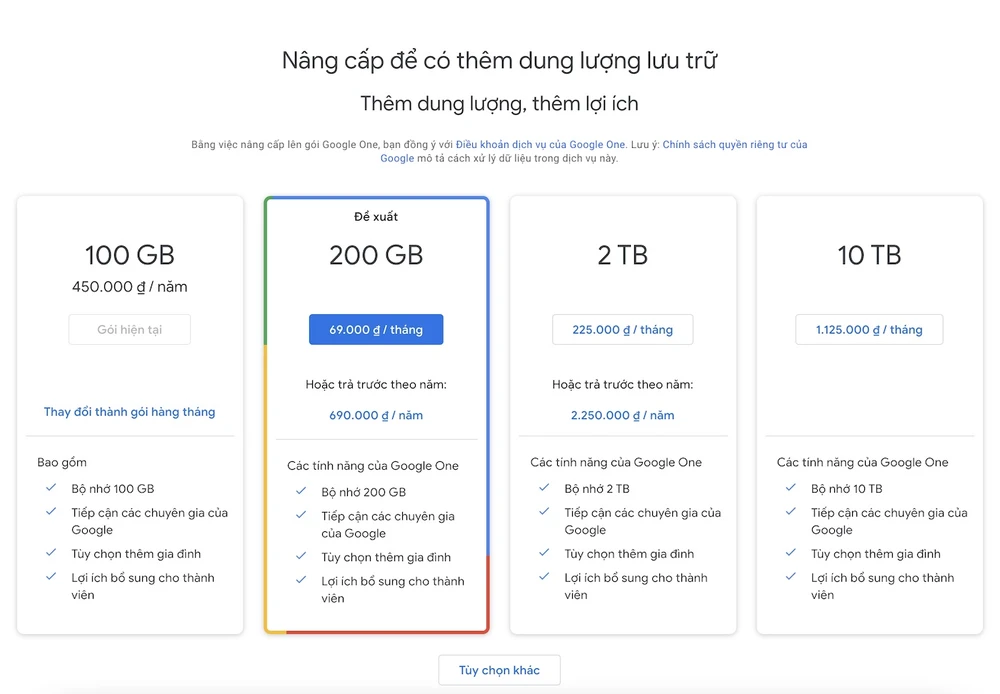1000x694 pixels.
Task: Click the checkmark beside Bộ nhớ 2 TB
Action: pyautogui.click(x=544, y=488)
